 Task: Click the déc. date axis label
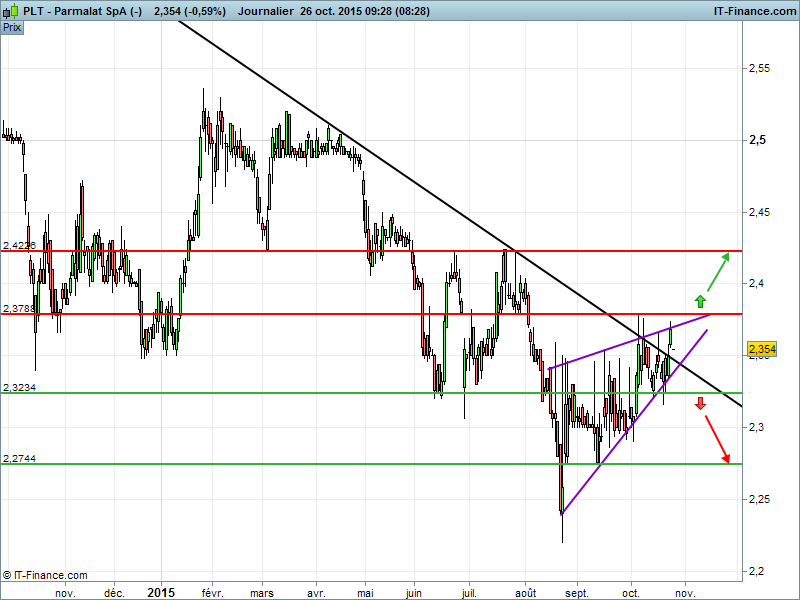[114, 593]
